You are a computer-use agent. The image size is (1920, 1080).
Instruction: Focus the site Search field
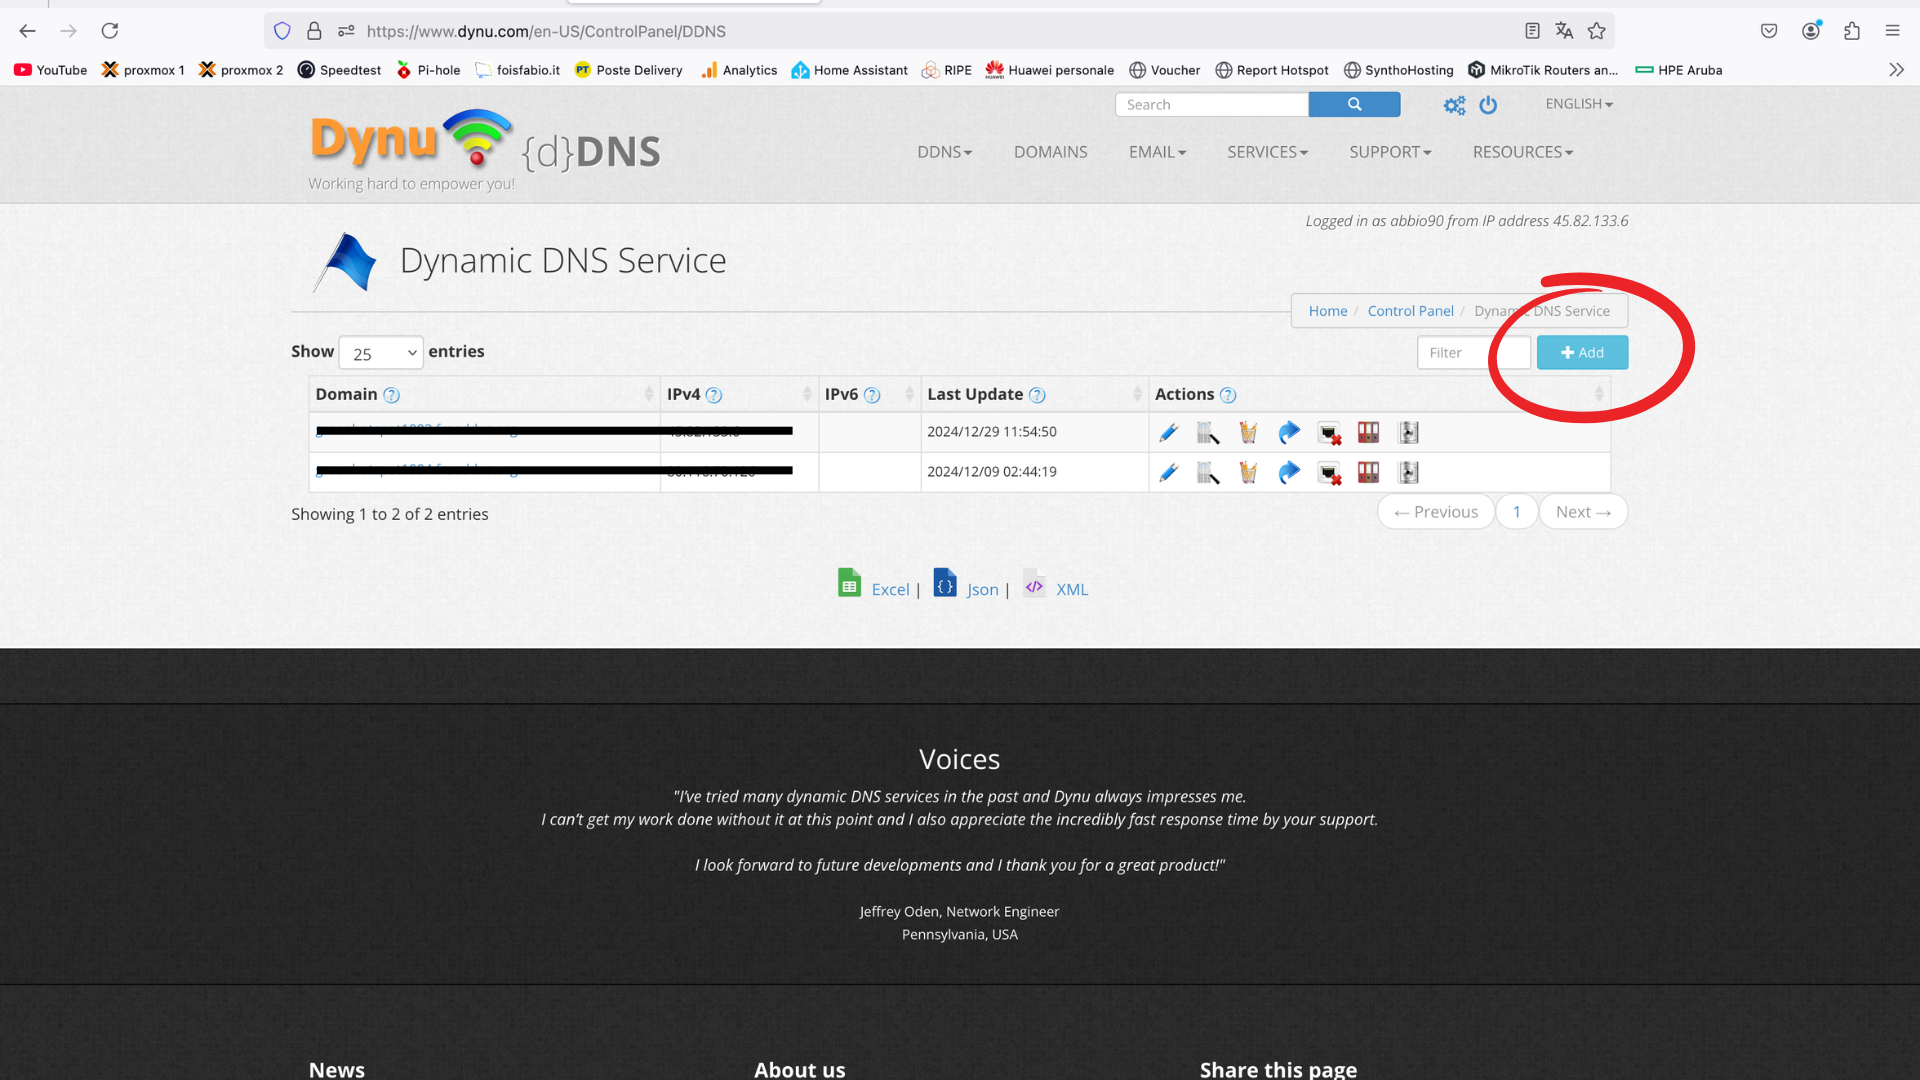1212,104
